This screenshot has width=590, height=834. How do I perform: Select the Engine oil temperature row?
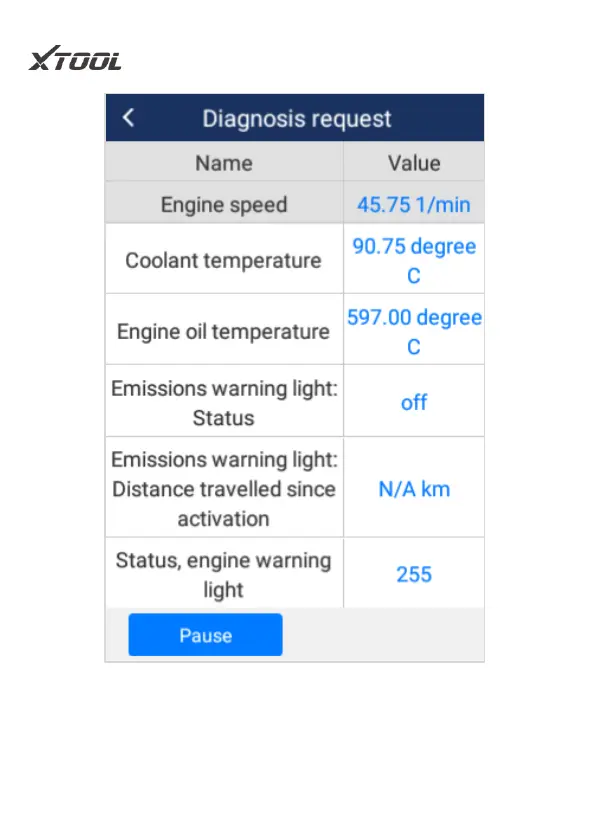tap(295, 330)
